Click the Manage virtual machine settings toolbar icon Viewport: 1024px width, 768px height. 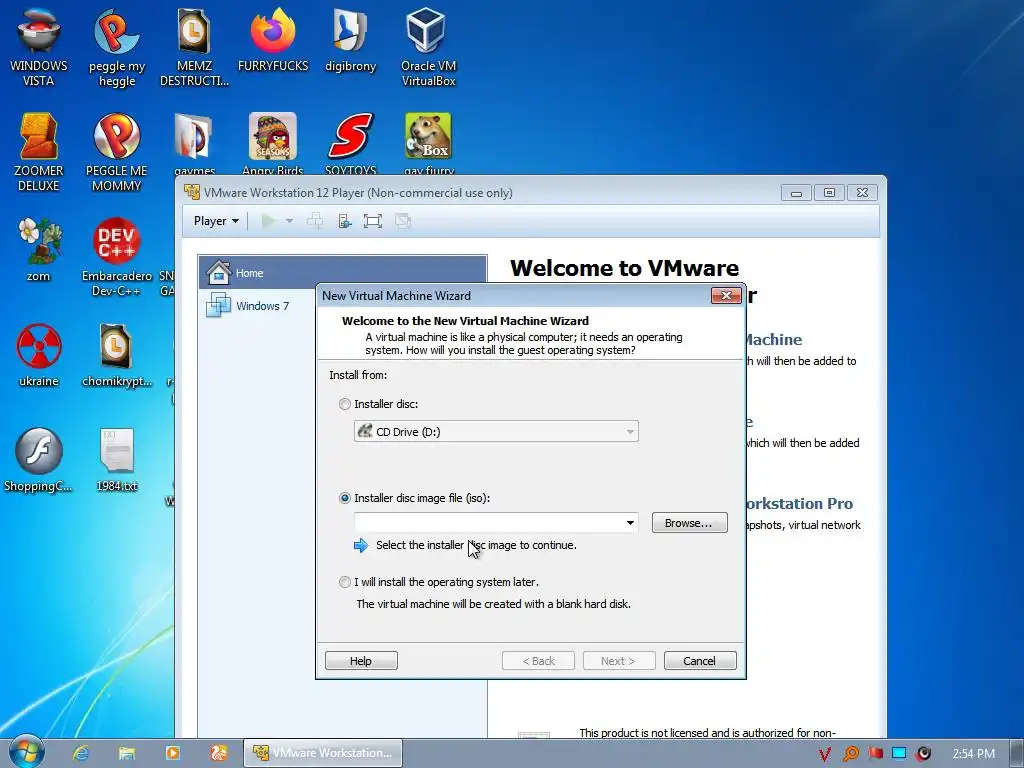point(344,221)
